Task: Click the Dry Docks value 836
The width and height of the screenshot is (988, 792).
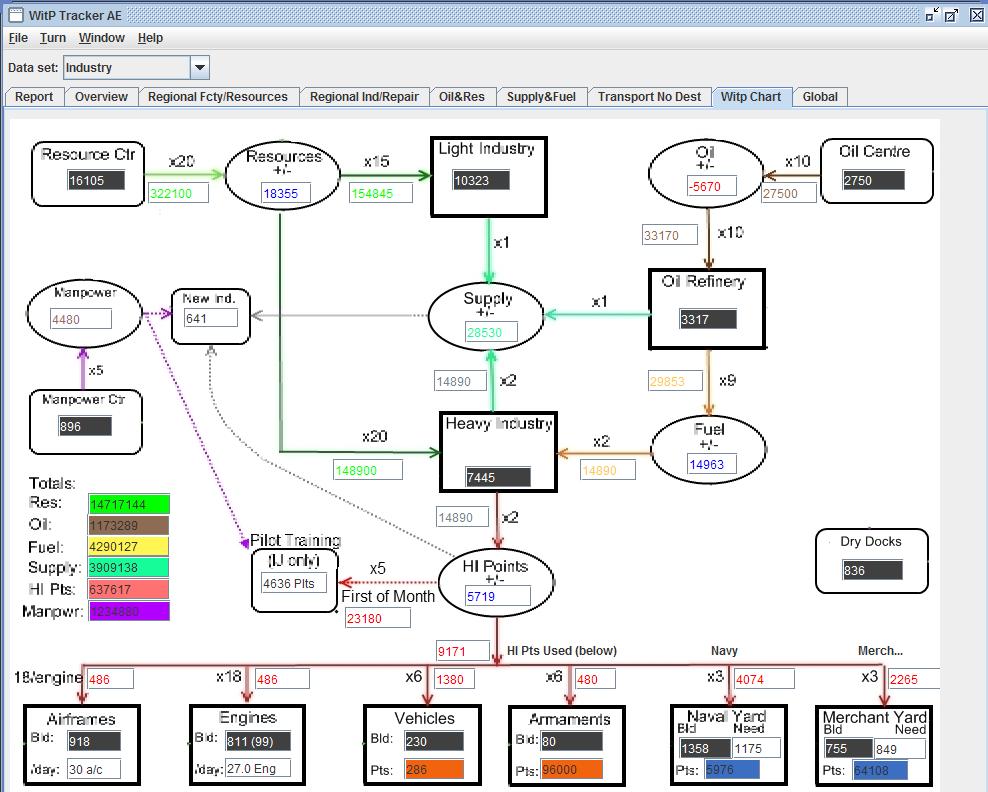Action: [x=872, y=570]
